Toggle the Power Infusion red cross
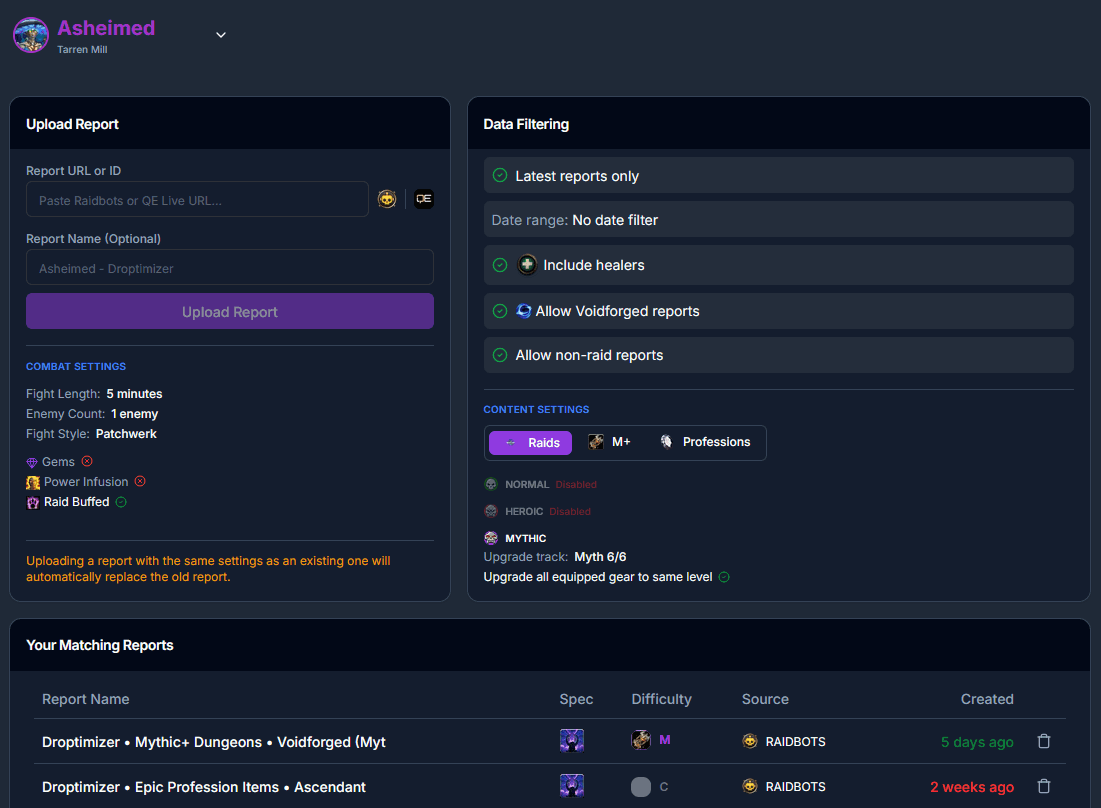1101x808 pixels. [140, 482]
